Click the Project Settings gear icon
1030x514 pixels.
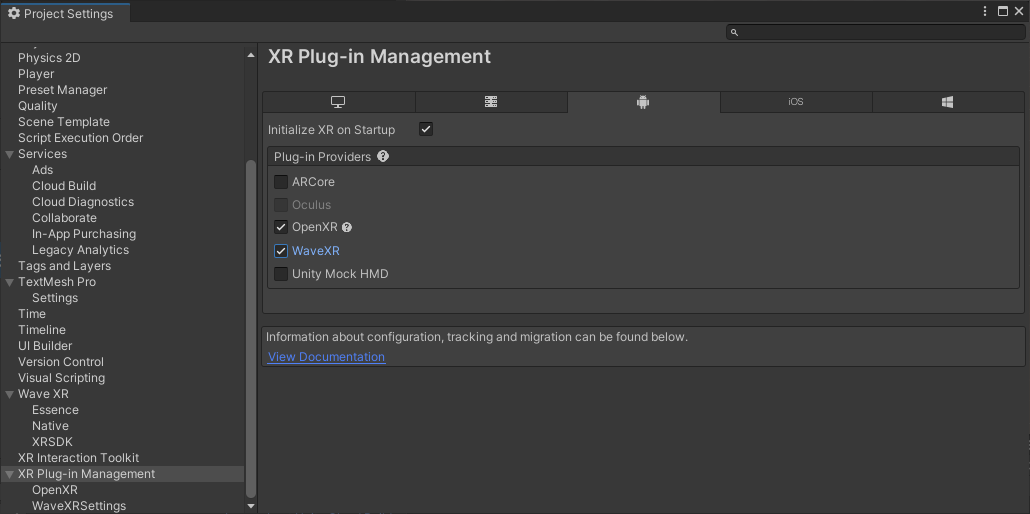[13, 13]
